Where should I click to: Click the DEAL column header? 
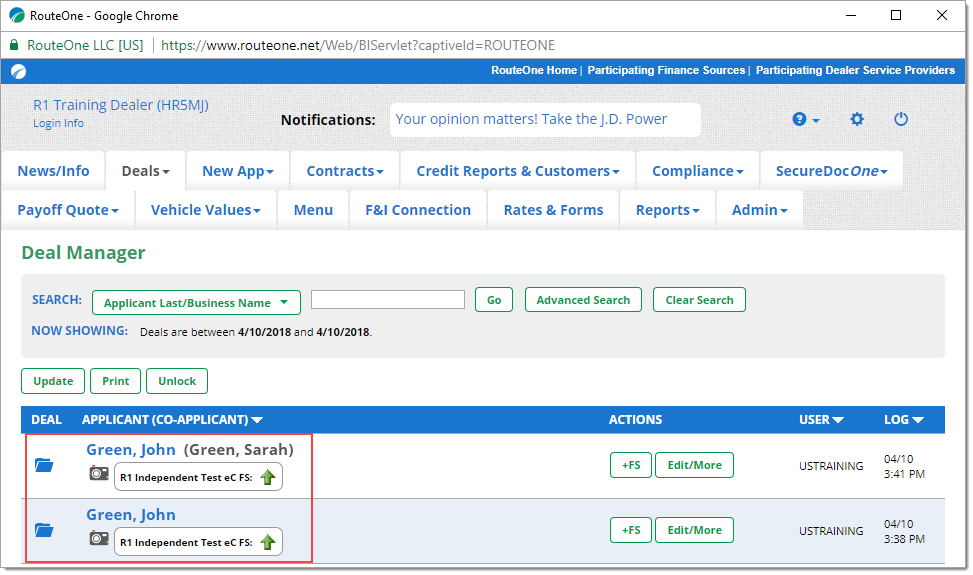(x=47, y=420)
